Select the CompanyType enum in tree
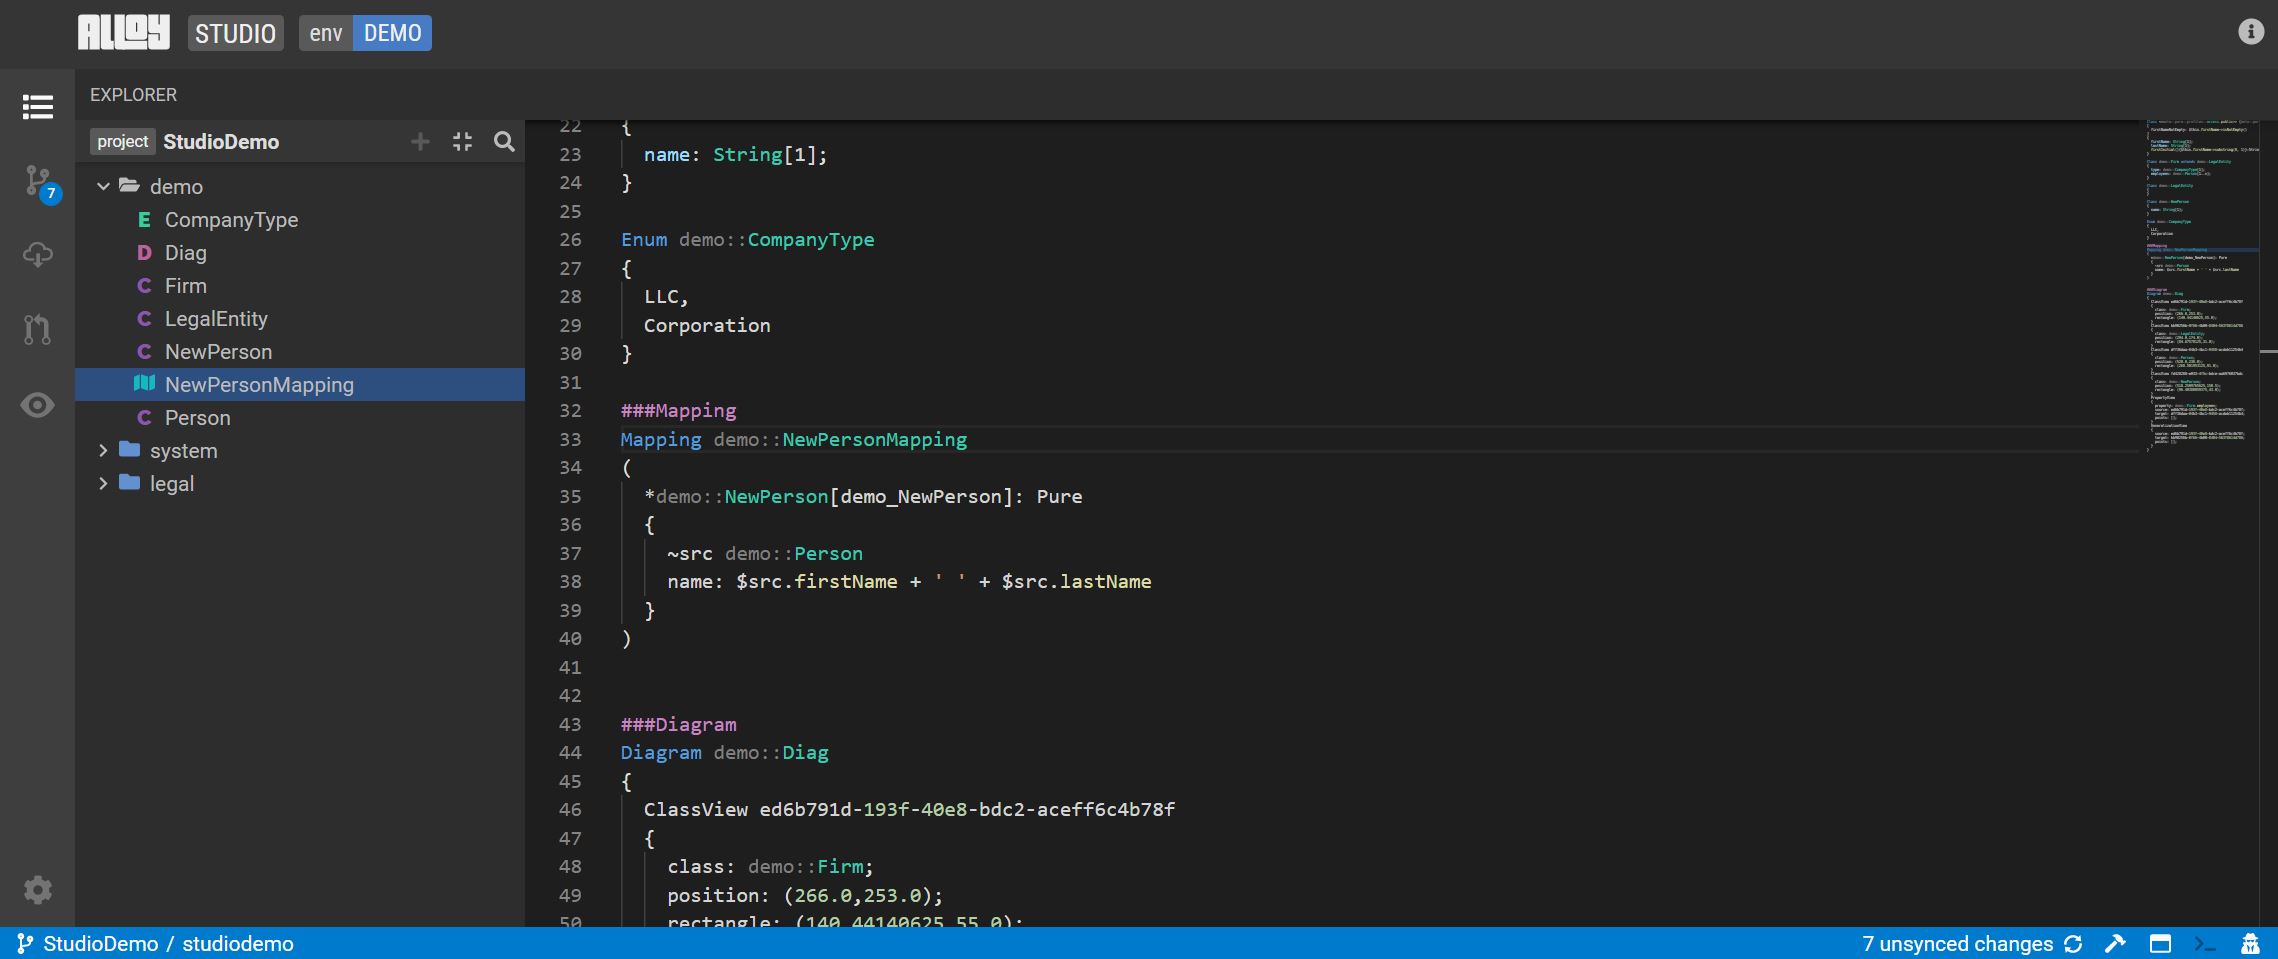Viewport: 2278px width, 959px height. pyautogui.click(x=231, y=220)
